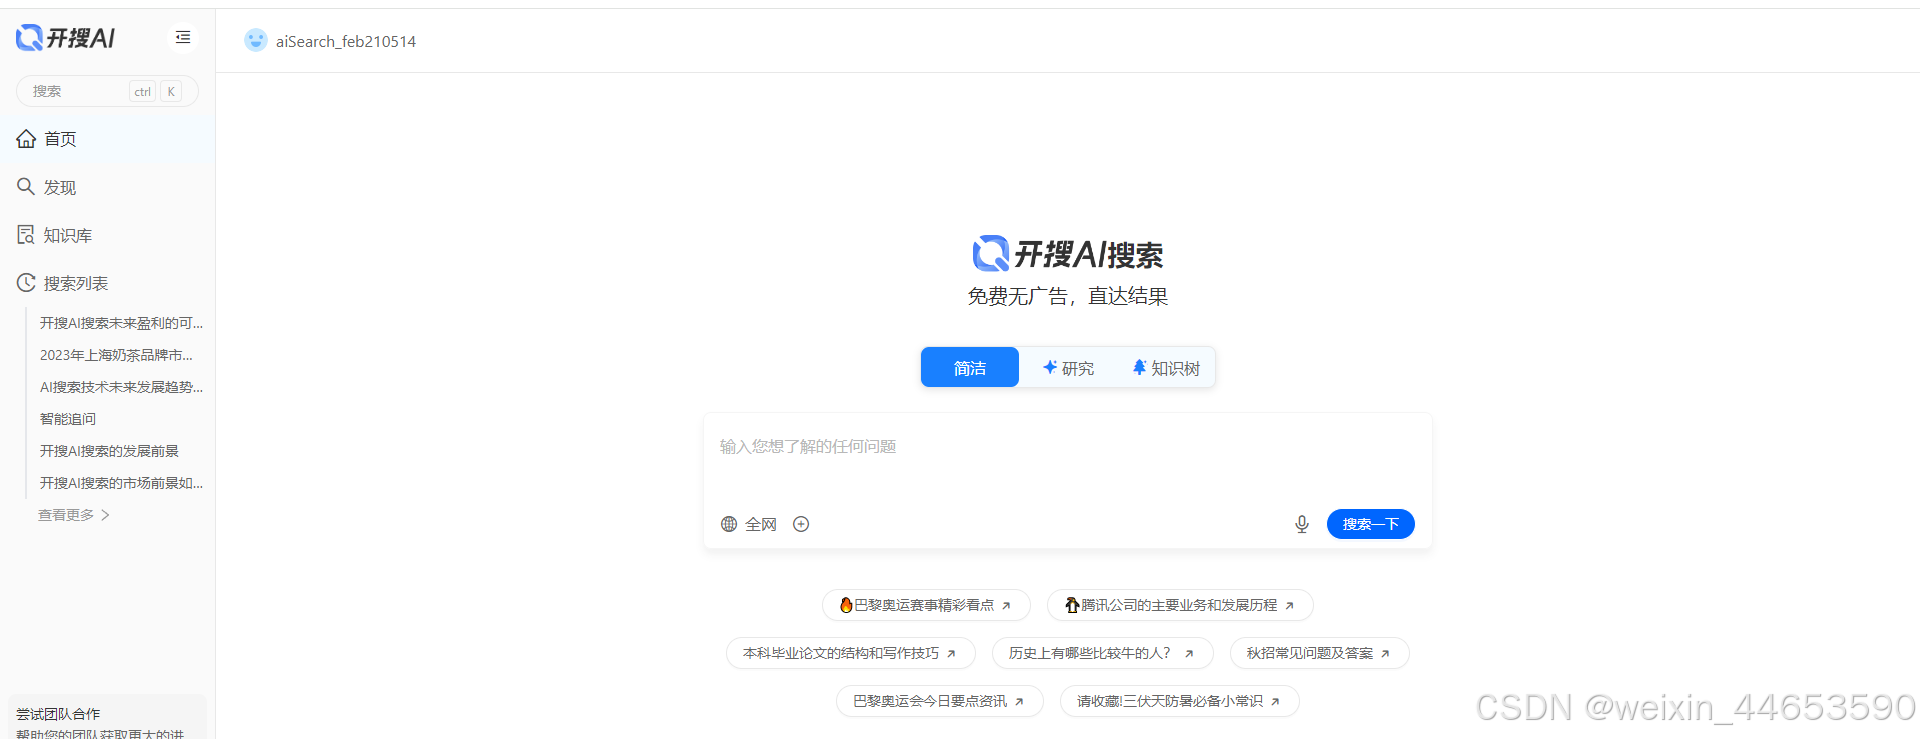Go to 首页 home page

click(x=107, y=139)
